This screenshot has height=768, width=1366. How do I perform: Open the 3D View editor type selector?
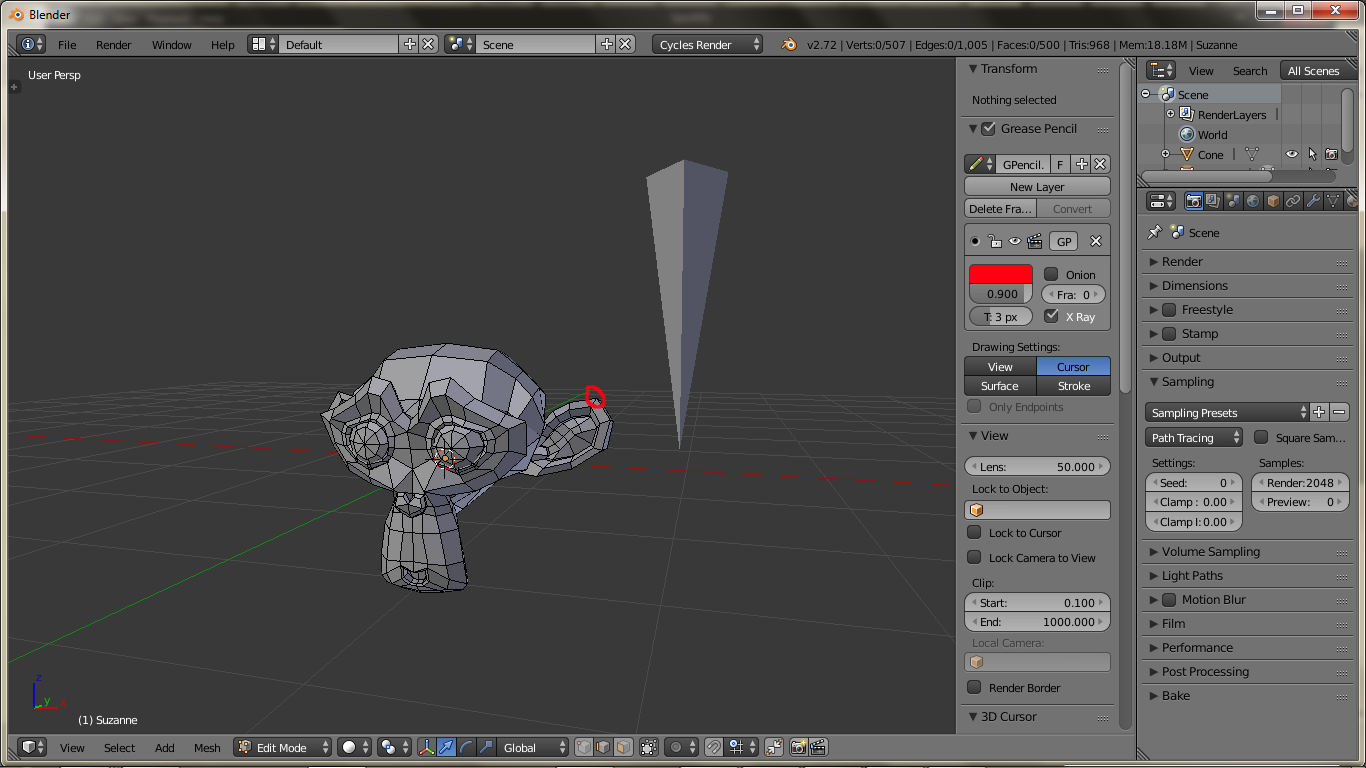tap(34, 747)
